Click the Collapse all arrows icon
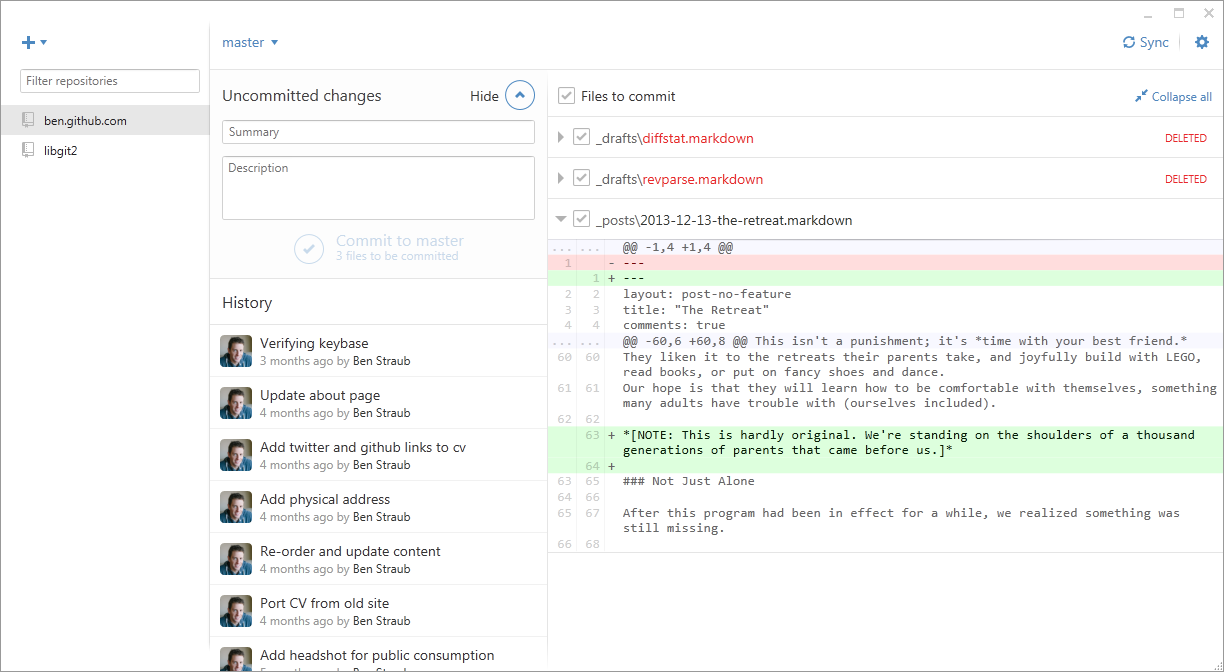 [1141, 97]
